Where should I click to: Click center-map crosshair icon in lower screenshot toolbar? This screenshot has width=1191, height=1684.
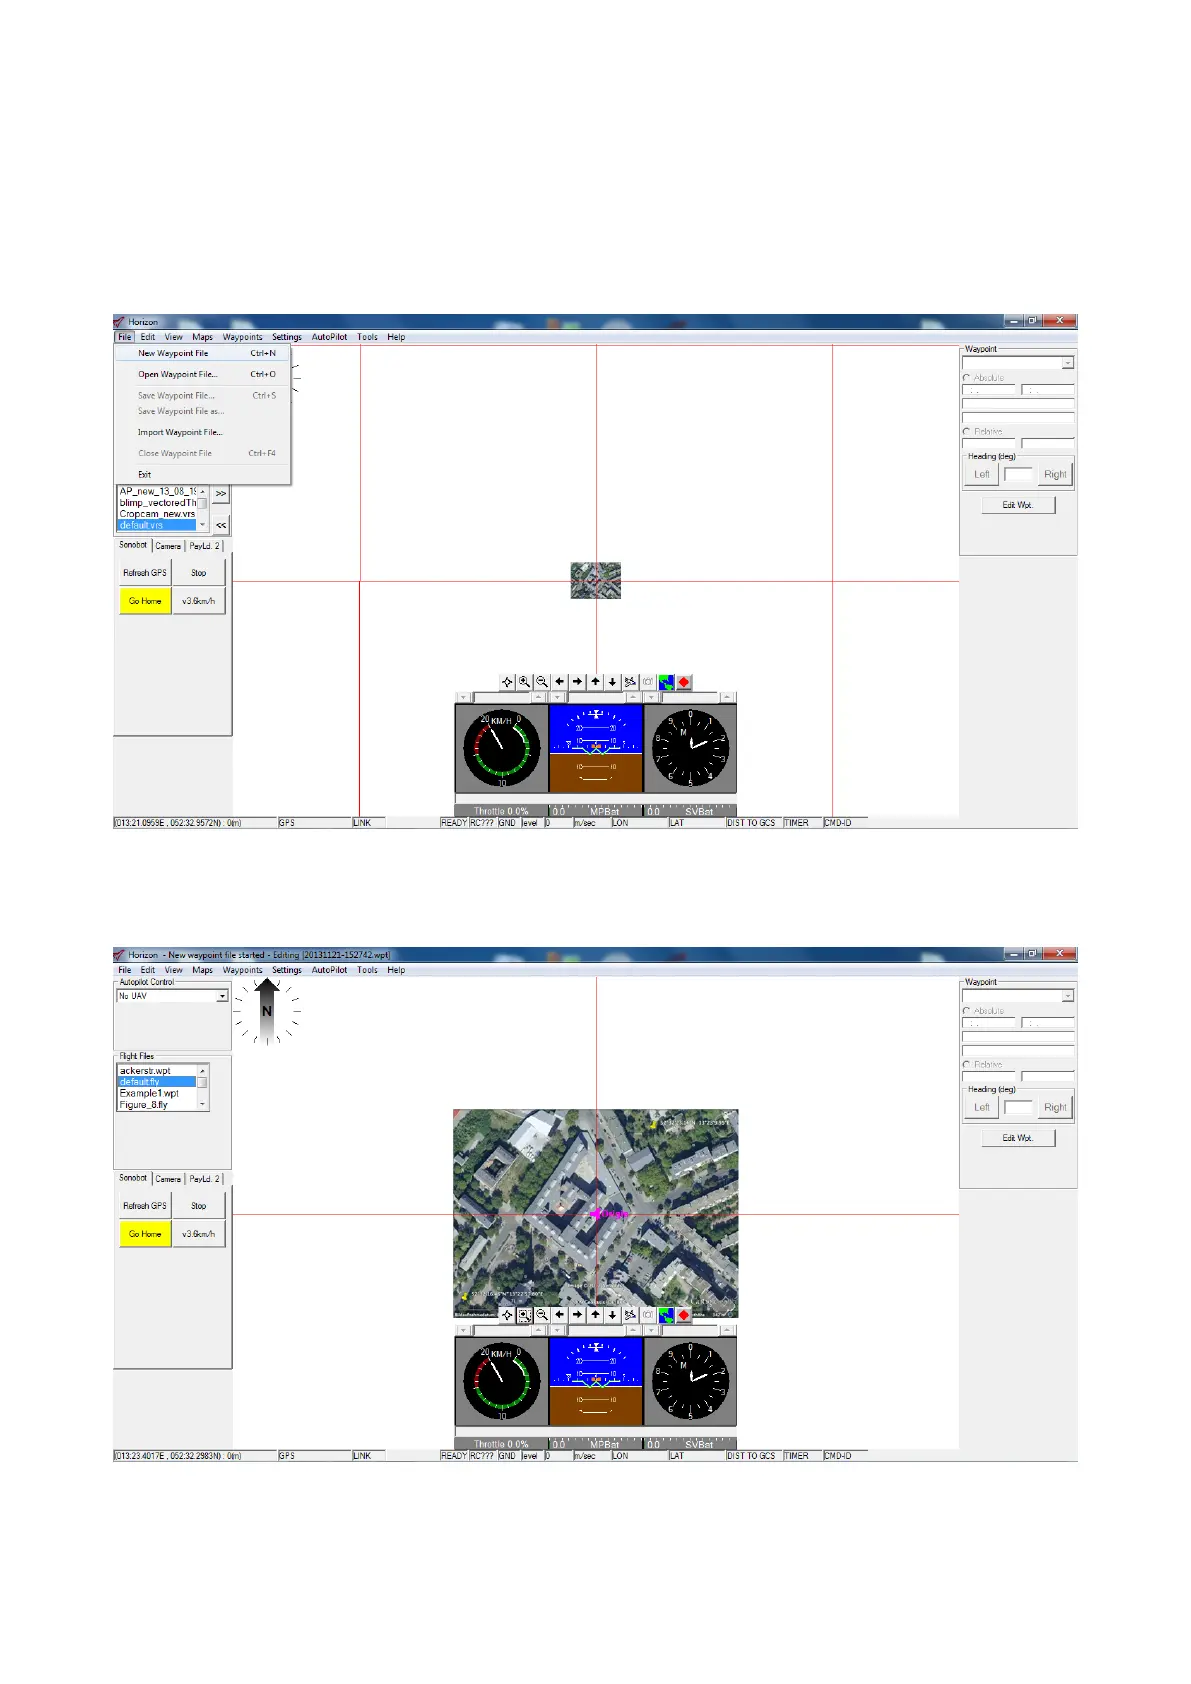coord(507,1315)
